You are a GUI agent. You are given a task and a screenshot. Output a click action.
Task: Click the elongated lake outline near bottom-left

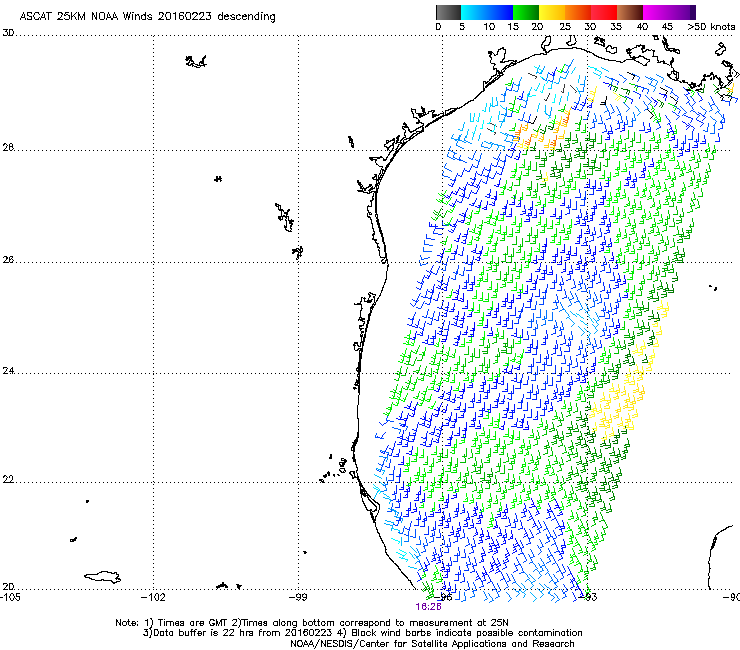tap(102, 577)
